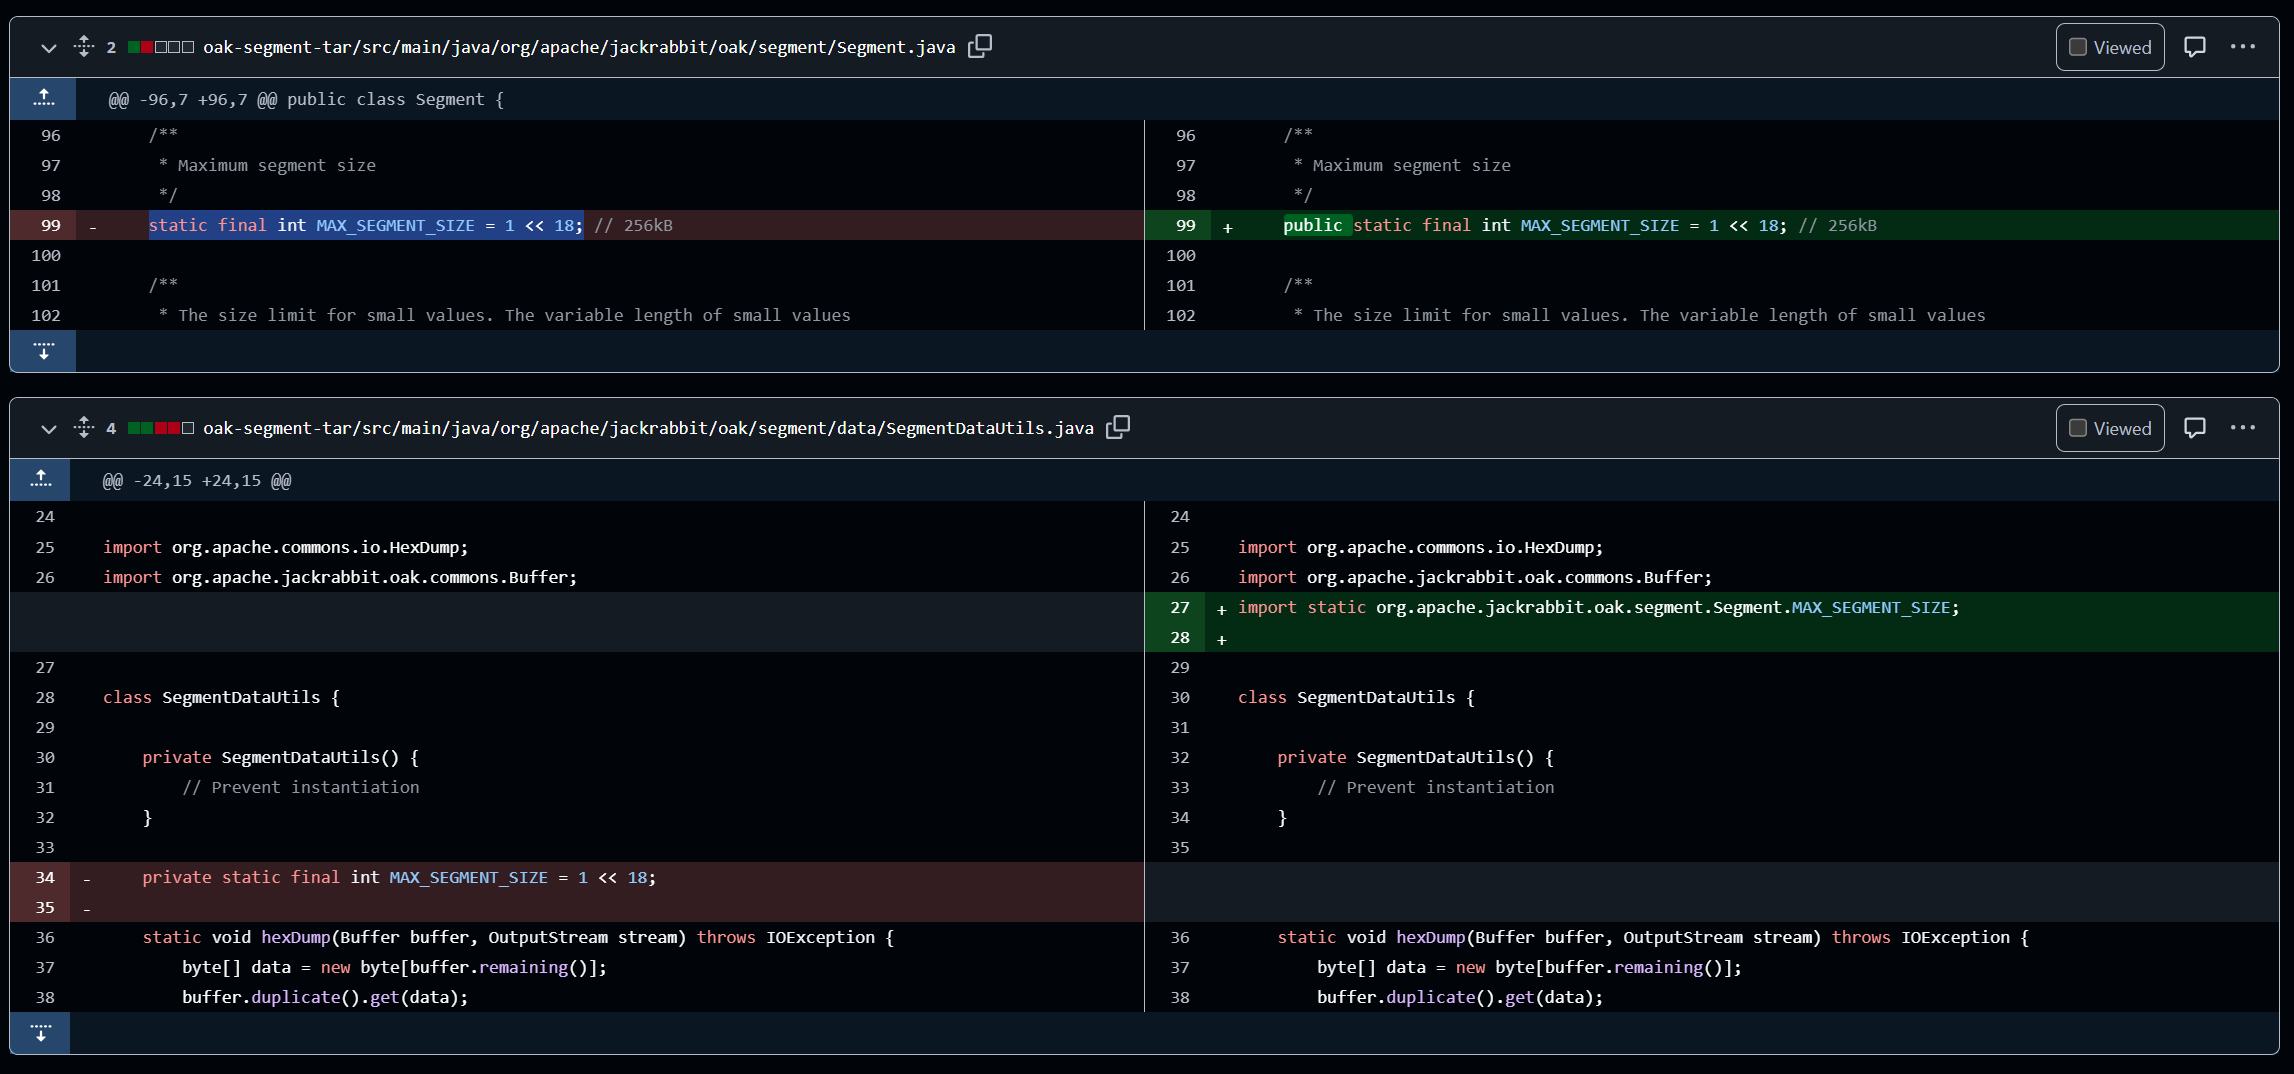This screenshot has height=1074, width=2294.
Task: Click left line 26 'import org.apache.jackrabbit.oak.commons.Buffer;'
Action: click(x=340, y=577)
